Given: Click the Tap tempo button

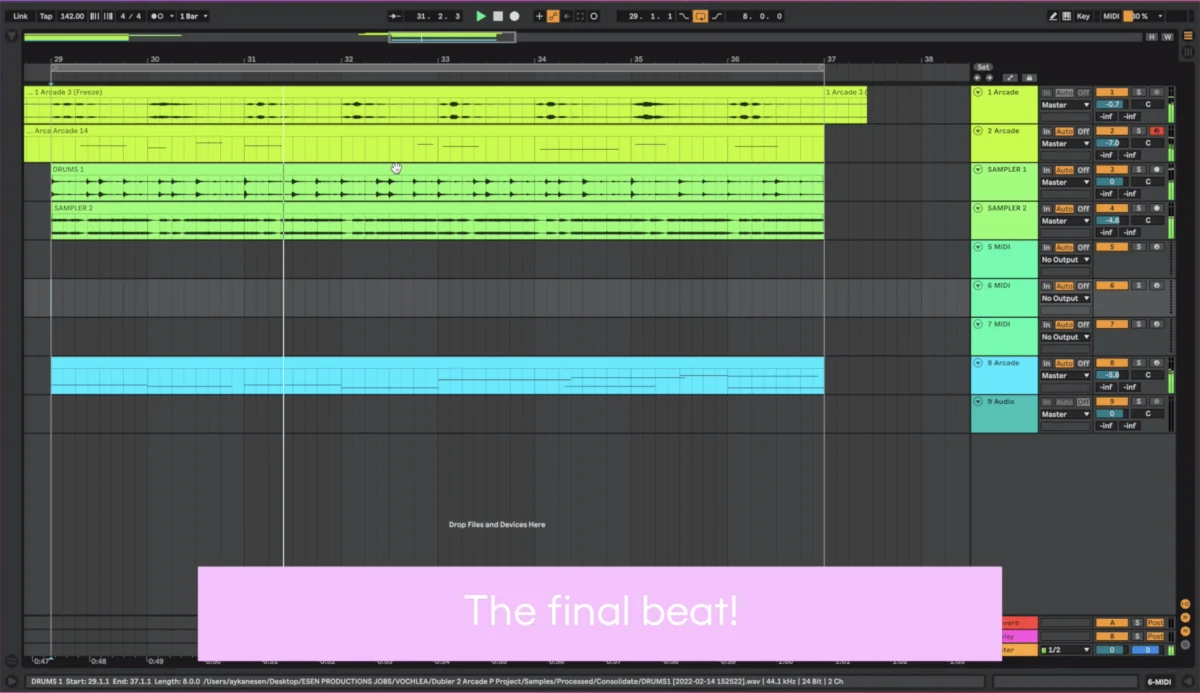Looking at the screenshot, I should [46, 16].
